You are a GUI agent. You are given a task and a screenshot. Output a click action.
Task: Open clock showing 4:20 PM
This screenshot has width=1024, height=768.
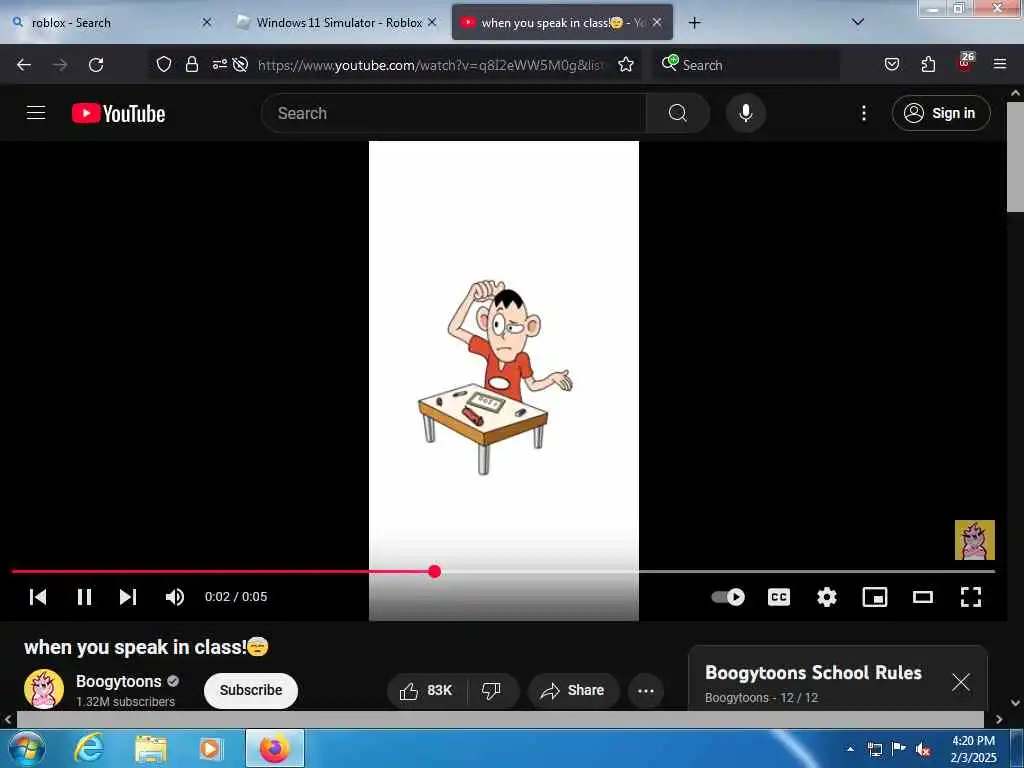pos(973,749)
